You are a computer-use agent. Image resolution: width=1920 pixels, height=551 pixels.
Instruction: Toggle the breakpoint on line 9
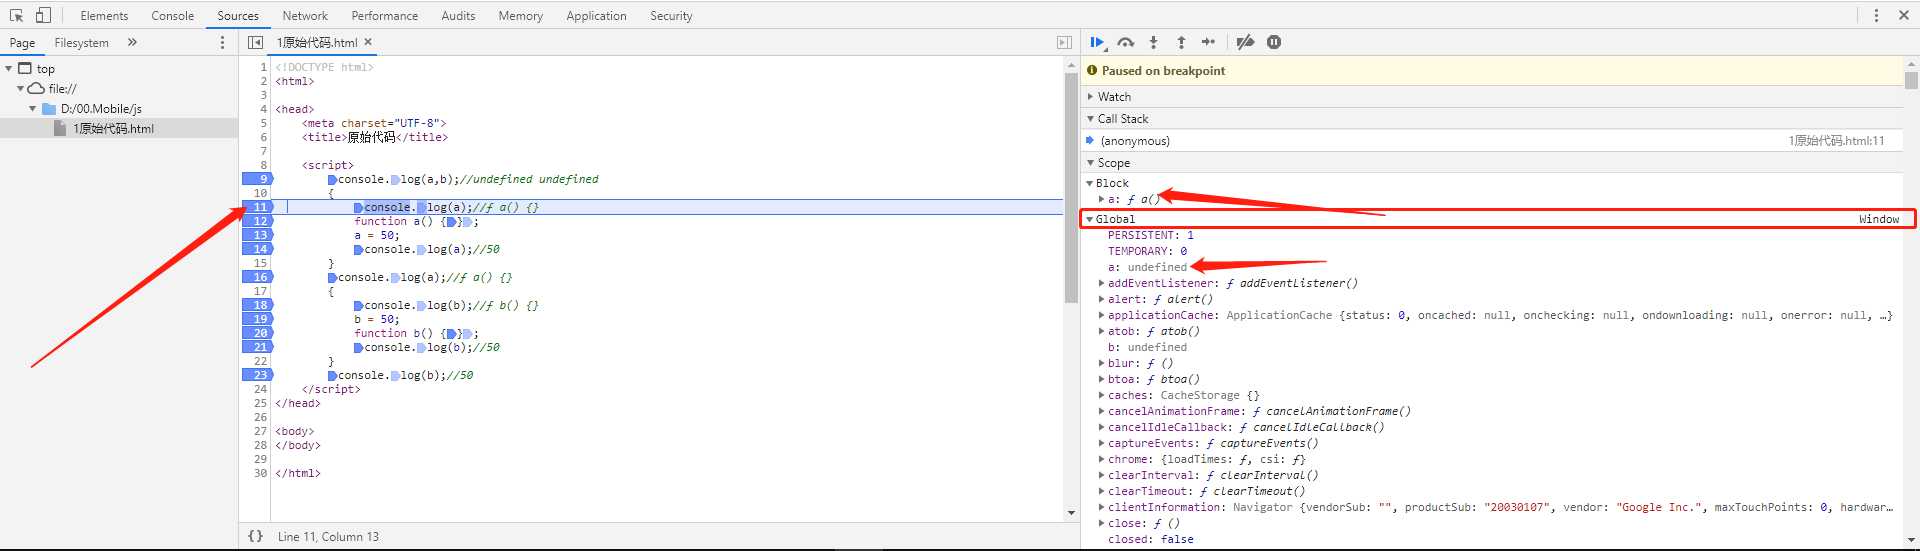click(257, 179)
